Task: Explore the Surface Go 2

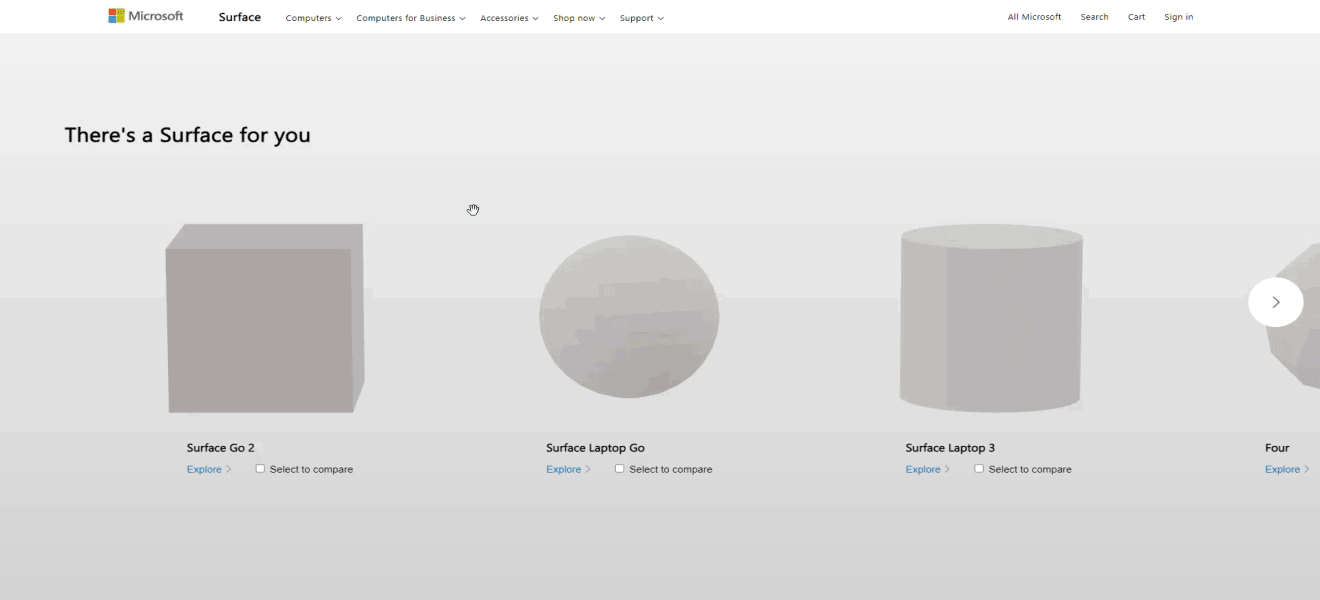Action: (209, 469)
